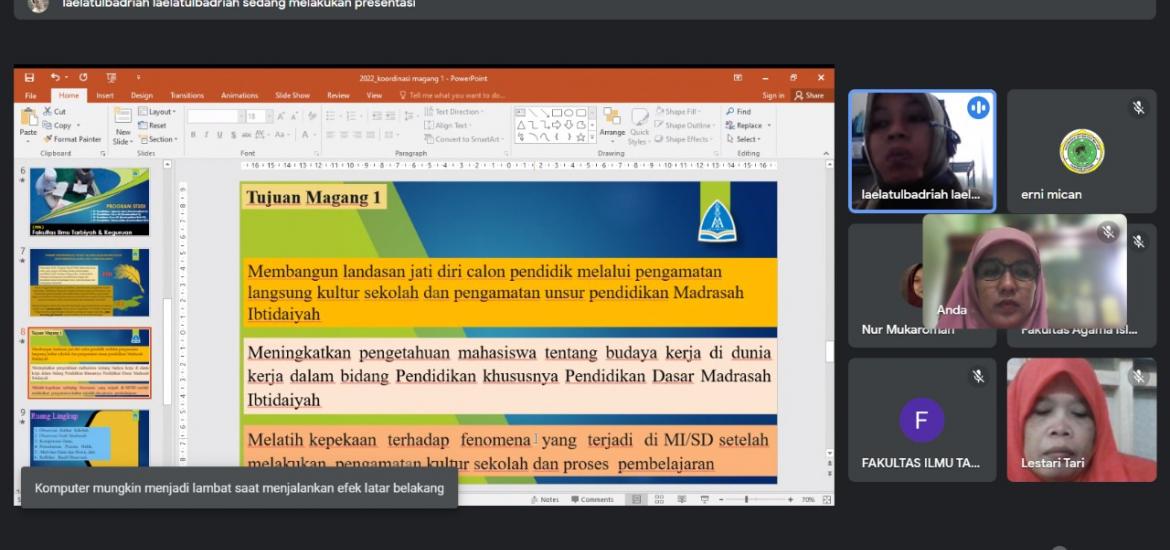The image size is (1170, 550).
Task: Click the Sign in link
Action: [773, 95]
